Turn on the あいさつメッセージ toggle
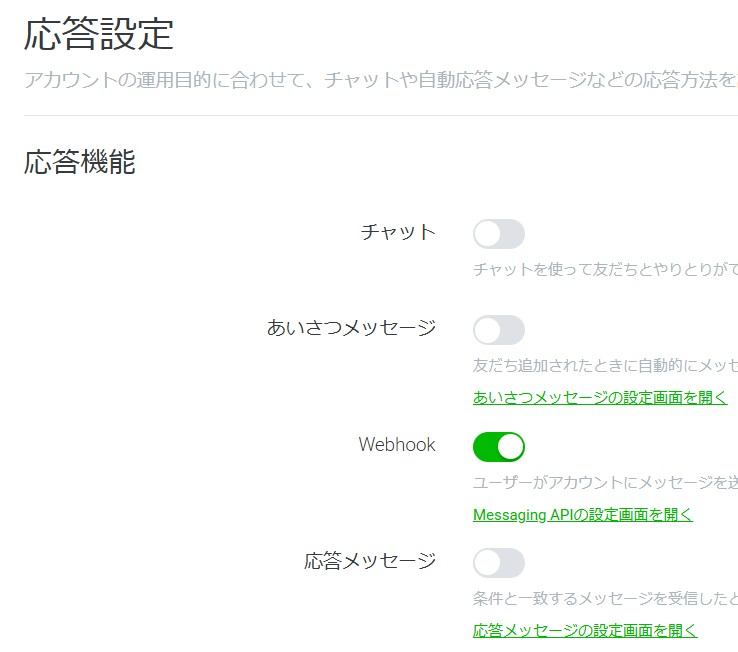 click(x=498, y=330)
